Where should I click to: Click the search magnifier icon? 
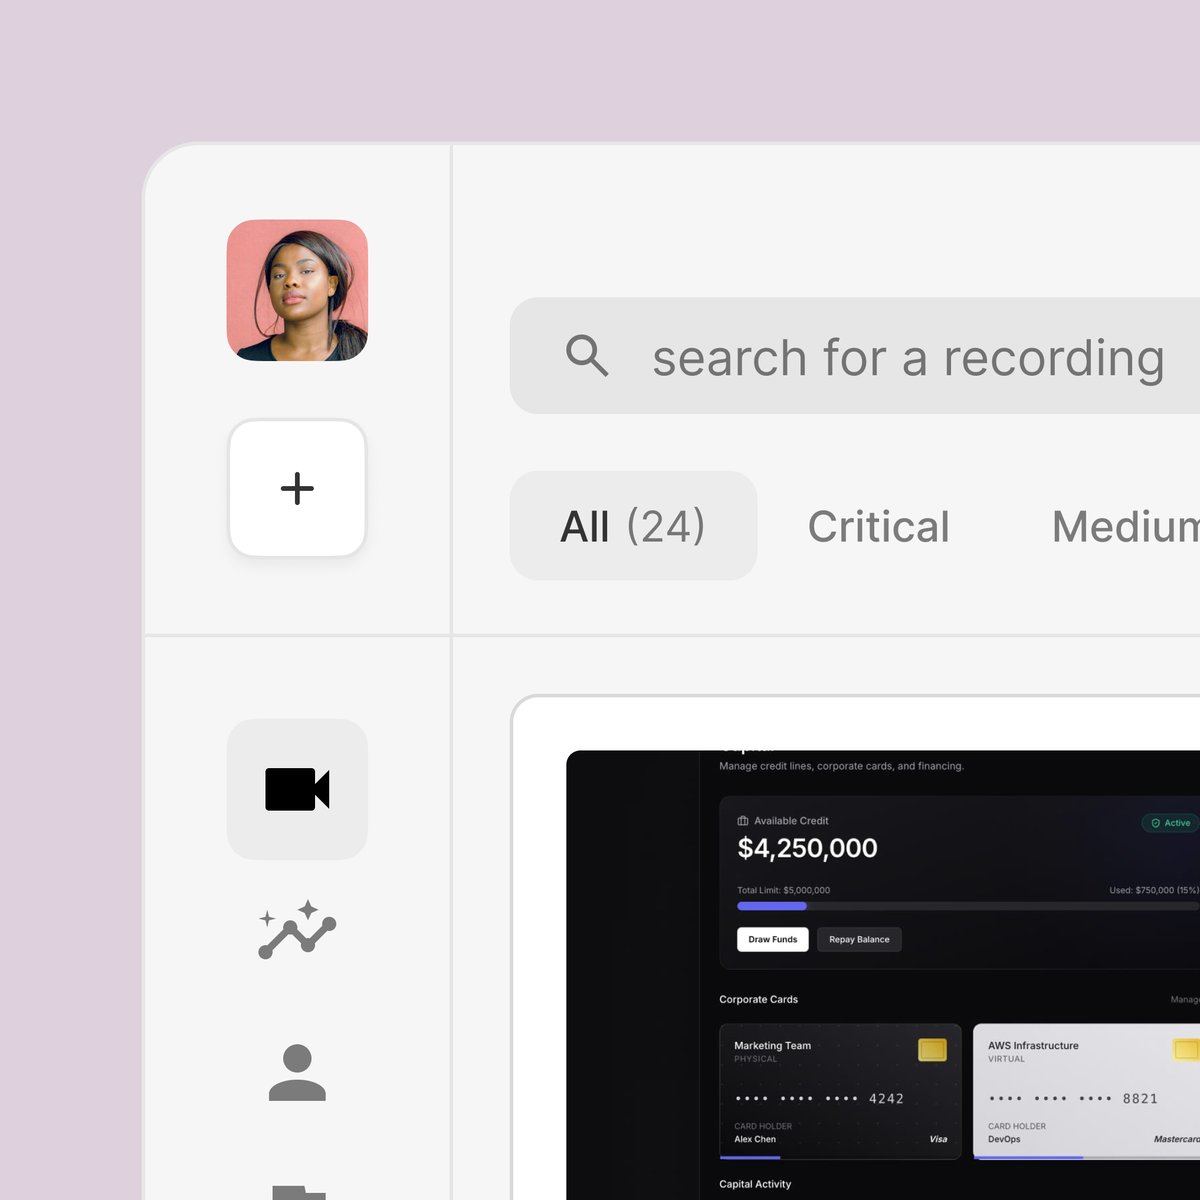[x=587, y=355]
